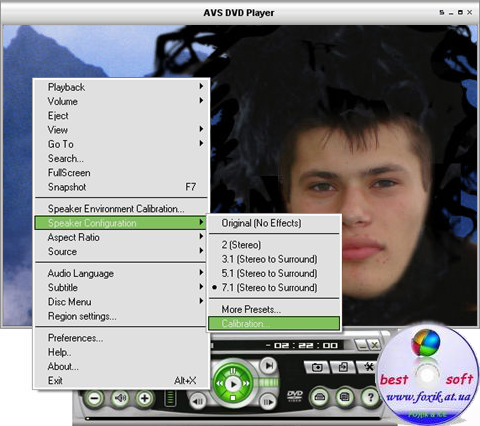The height and width of the screenshot is (426, 480).
Task: Expand the Audio Language submenu arrow
Action: [201, 273]
